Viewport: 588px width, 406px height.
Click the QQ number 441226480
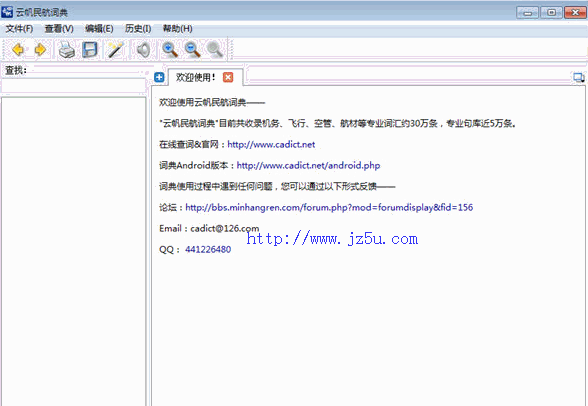(x=208, y=249)
